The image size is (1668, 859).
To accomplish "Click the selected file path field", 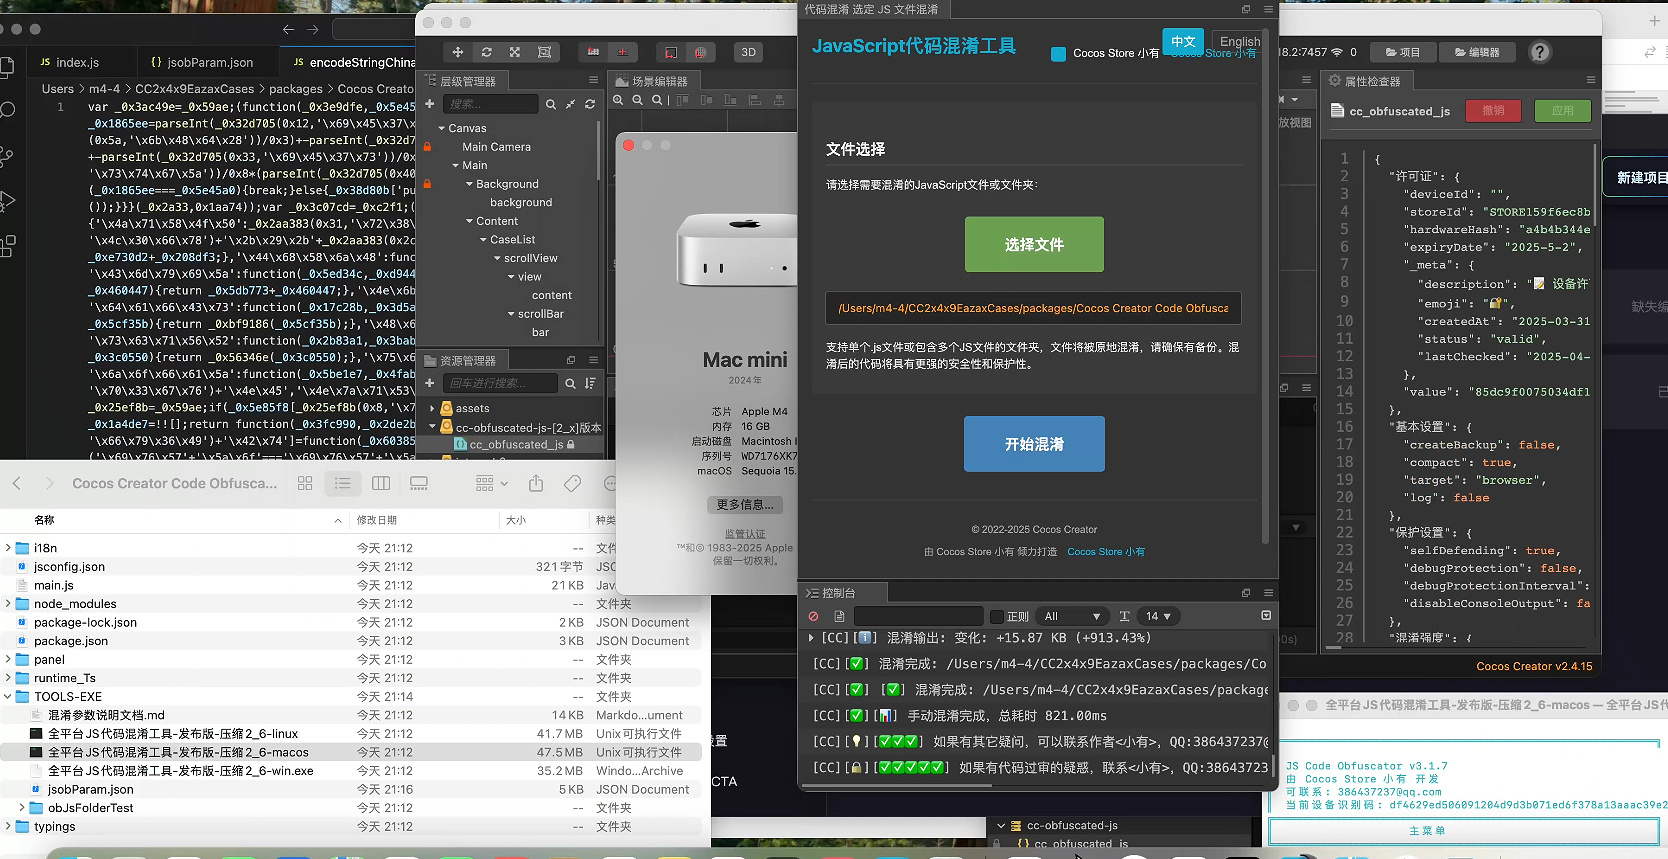I will point(1033,308).
